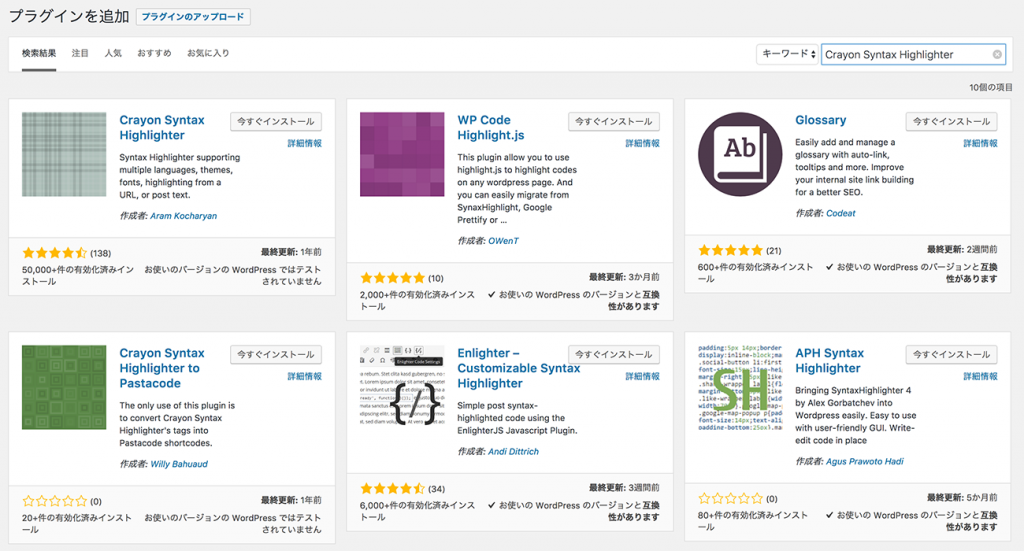The image size is (1024, 551).
Task: Open 詳細情報 for Glossary plugin
Action: point(980,144)
